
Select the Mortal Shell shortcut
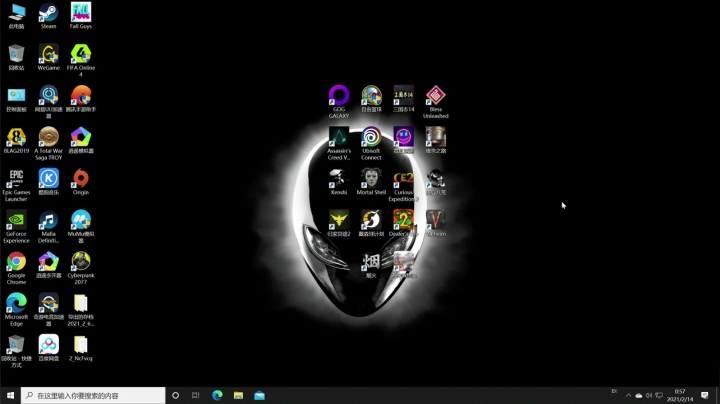371,181
